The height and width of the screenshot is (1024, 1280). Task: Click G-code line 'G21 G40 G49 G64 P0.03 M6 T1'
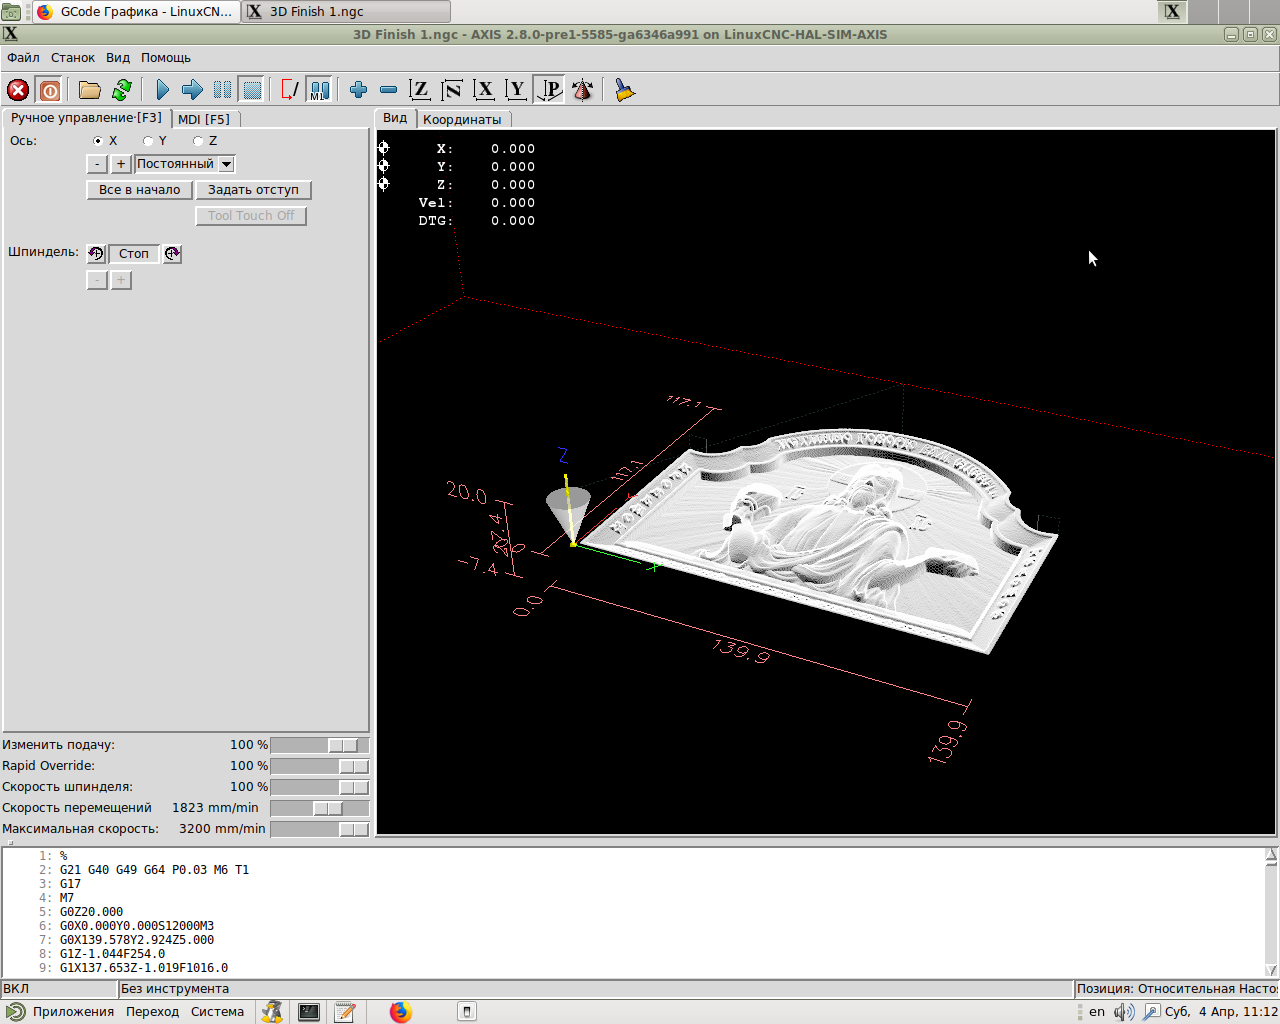point(154,870)
